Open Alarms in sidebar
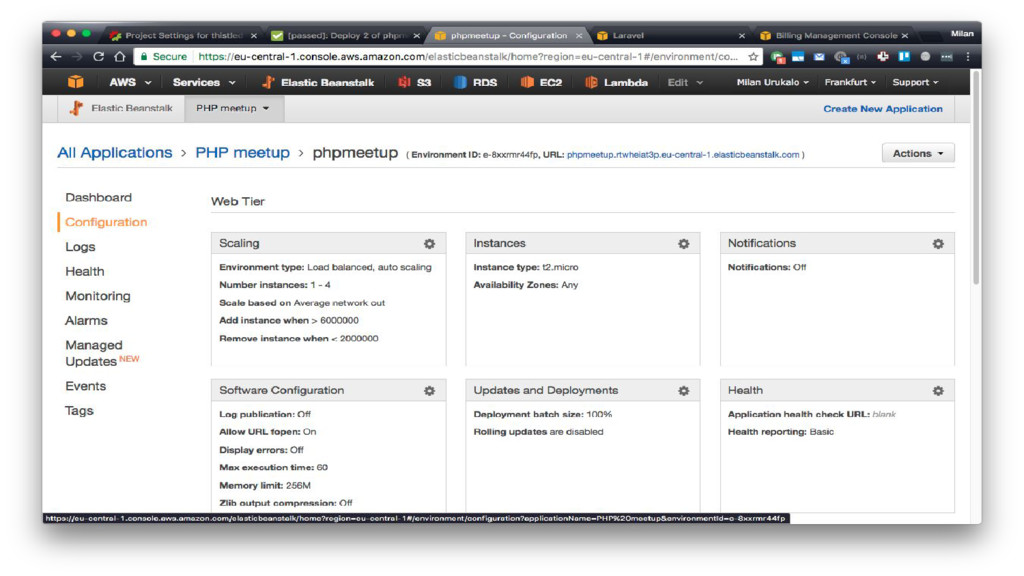This screenshot has height=576, width=1024. tap(86, 321)
